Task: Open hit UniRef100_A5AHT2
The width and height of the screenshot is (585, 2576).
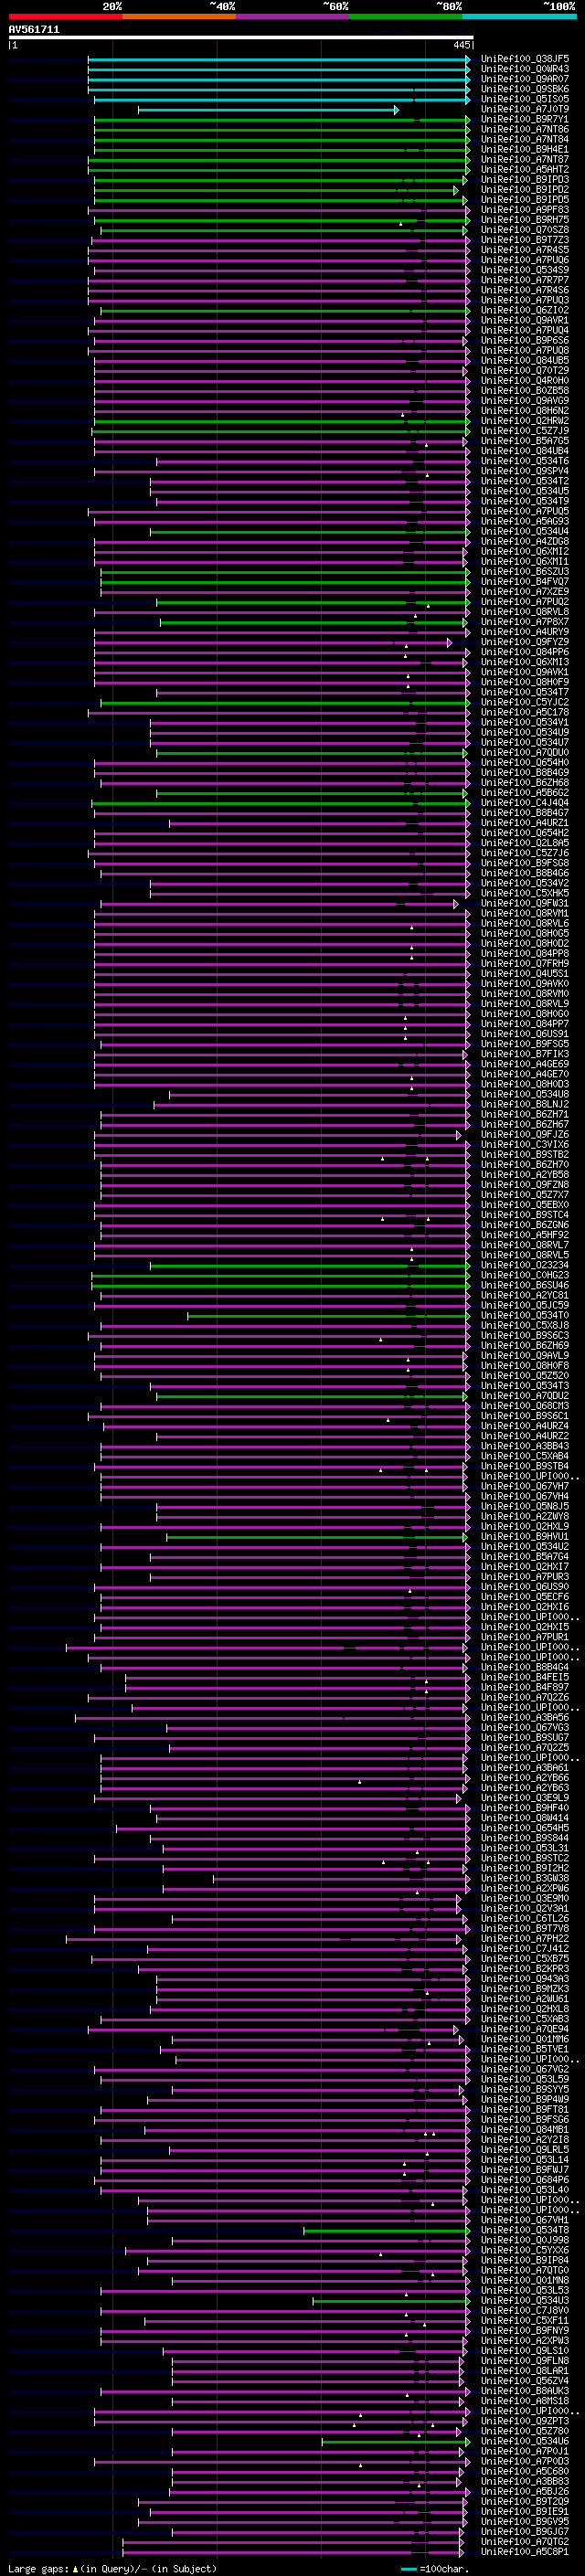Action: (525, 170)
